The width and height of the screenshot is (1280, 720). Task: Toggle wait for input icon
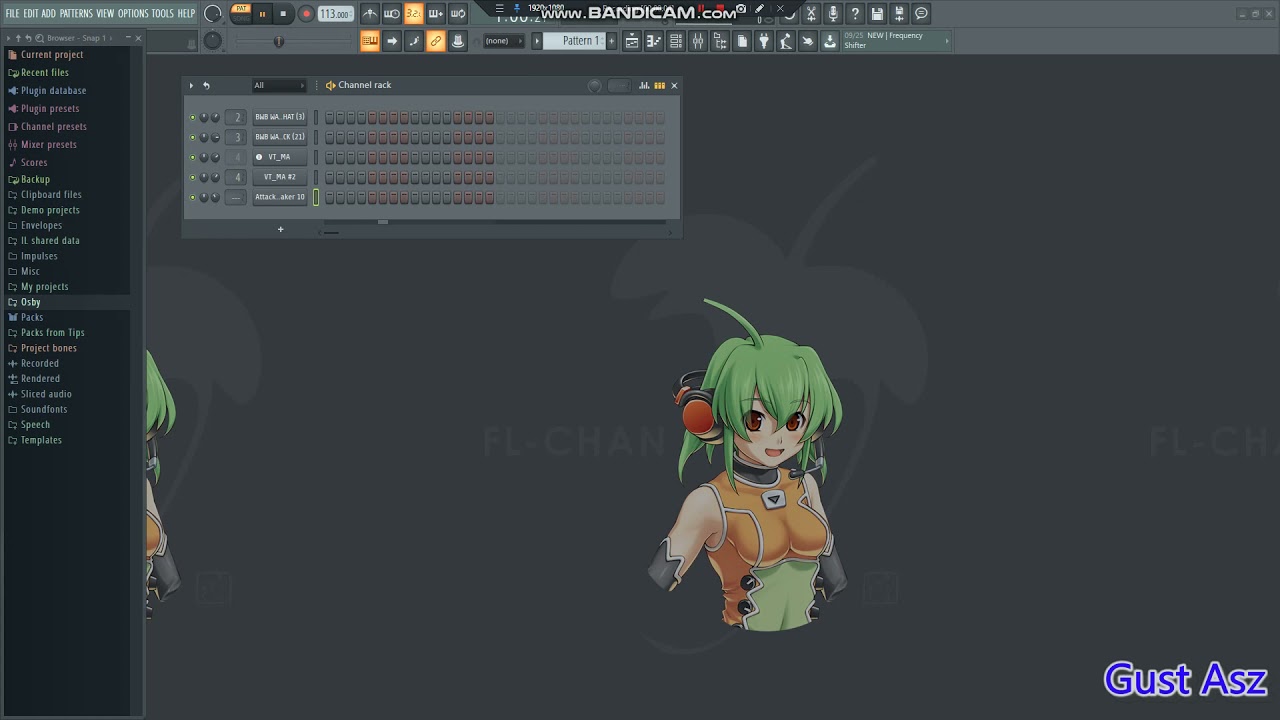(392, 14)
